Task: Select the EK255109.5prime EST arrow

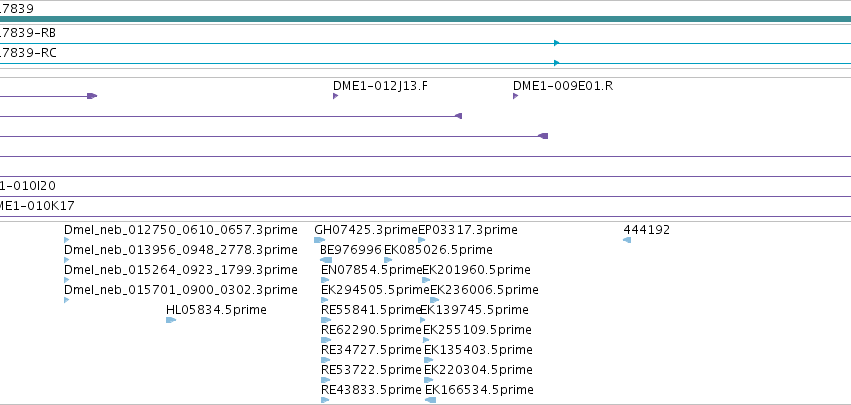Action: (426, 340)
